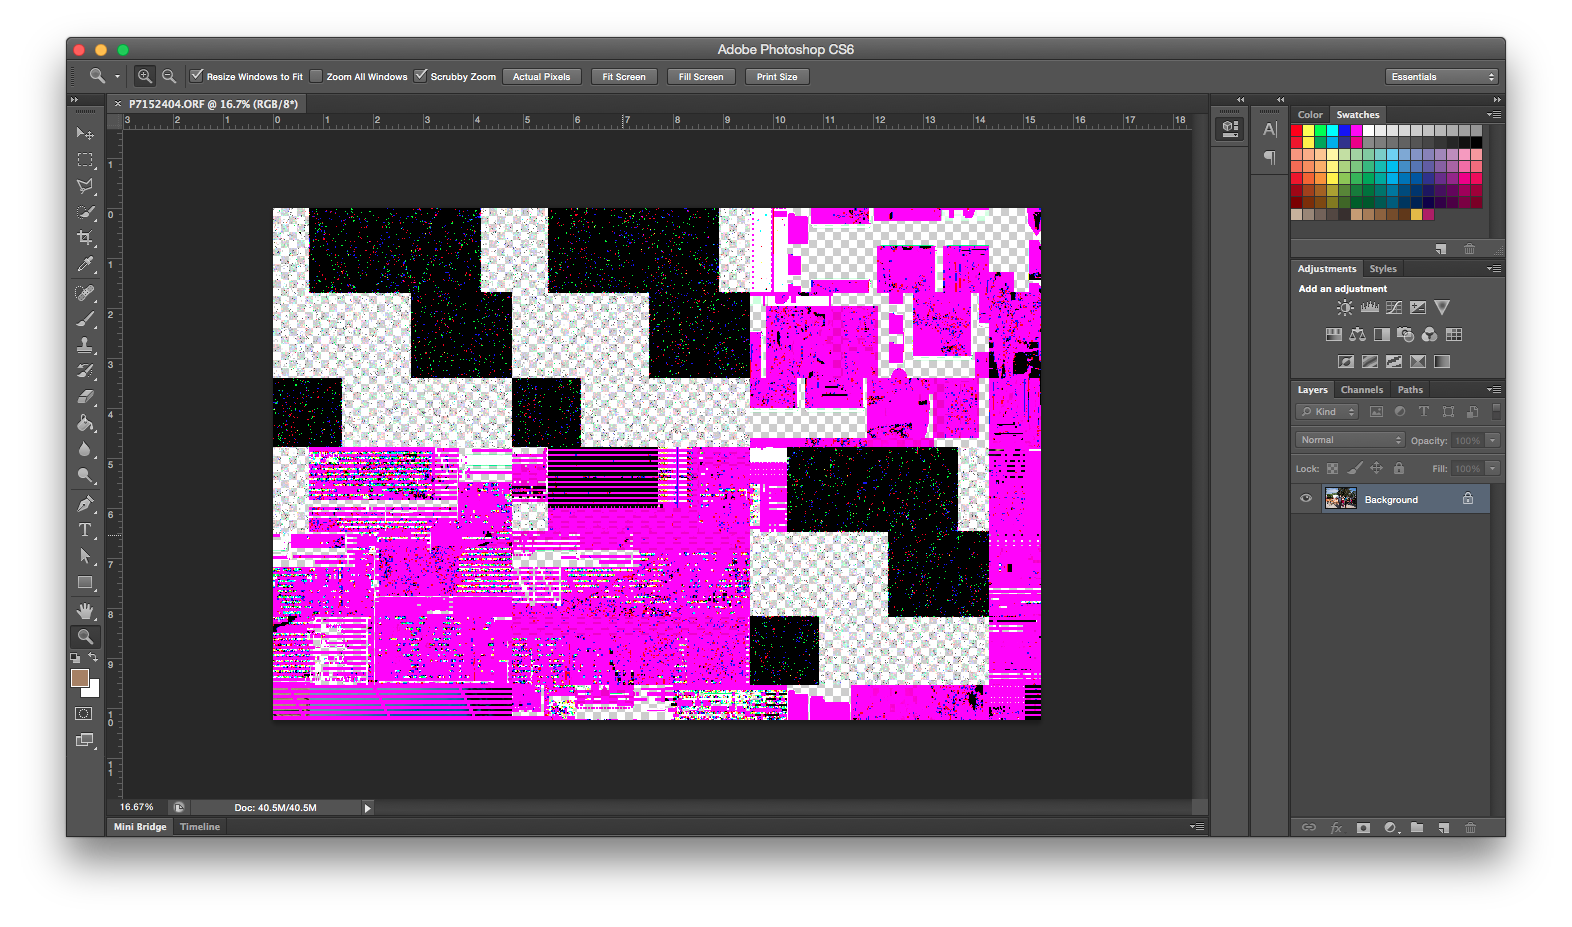
Task: Add a Curves adjustment
Action: pyautogui.click(x=1394, y=308)
